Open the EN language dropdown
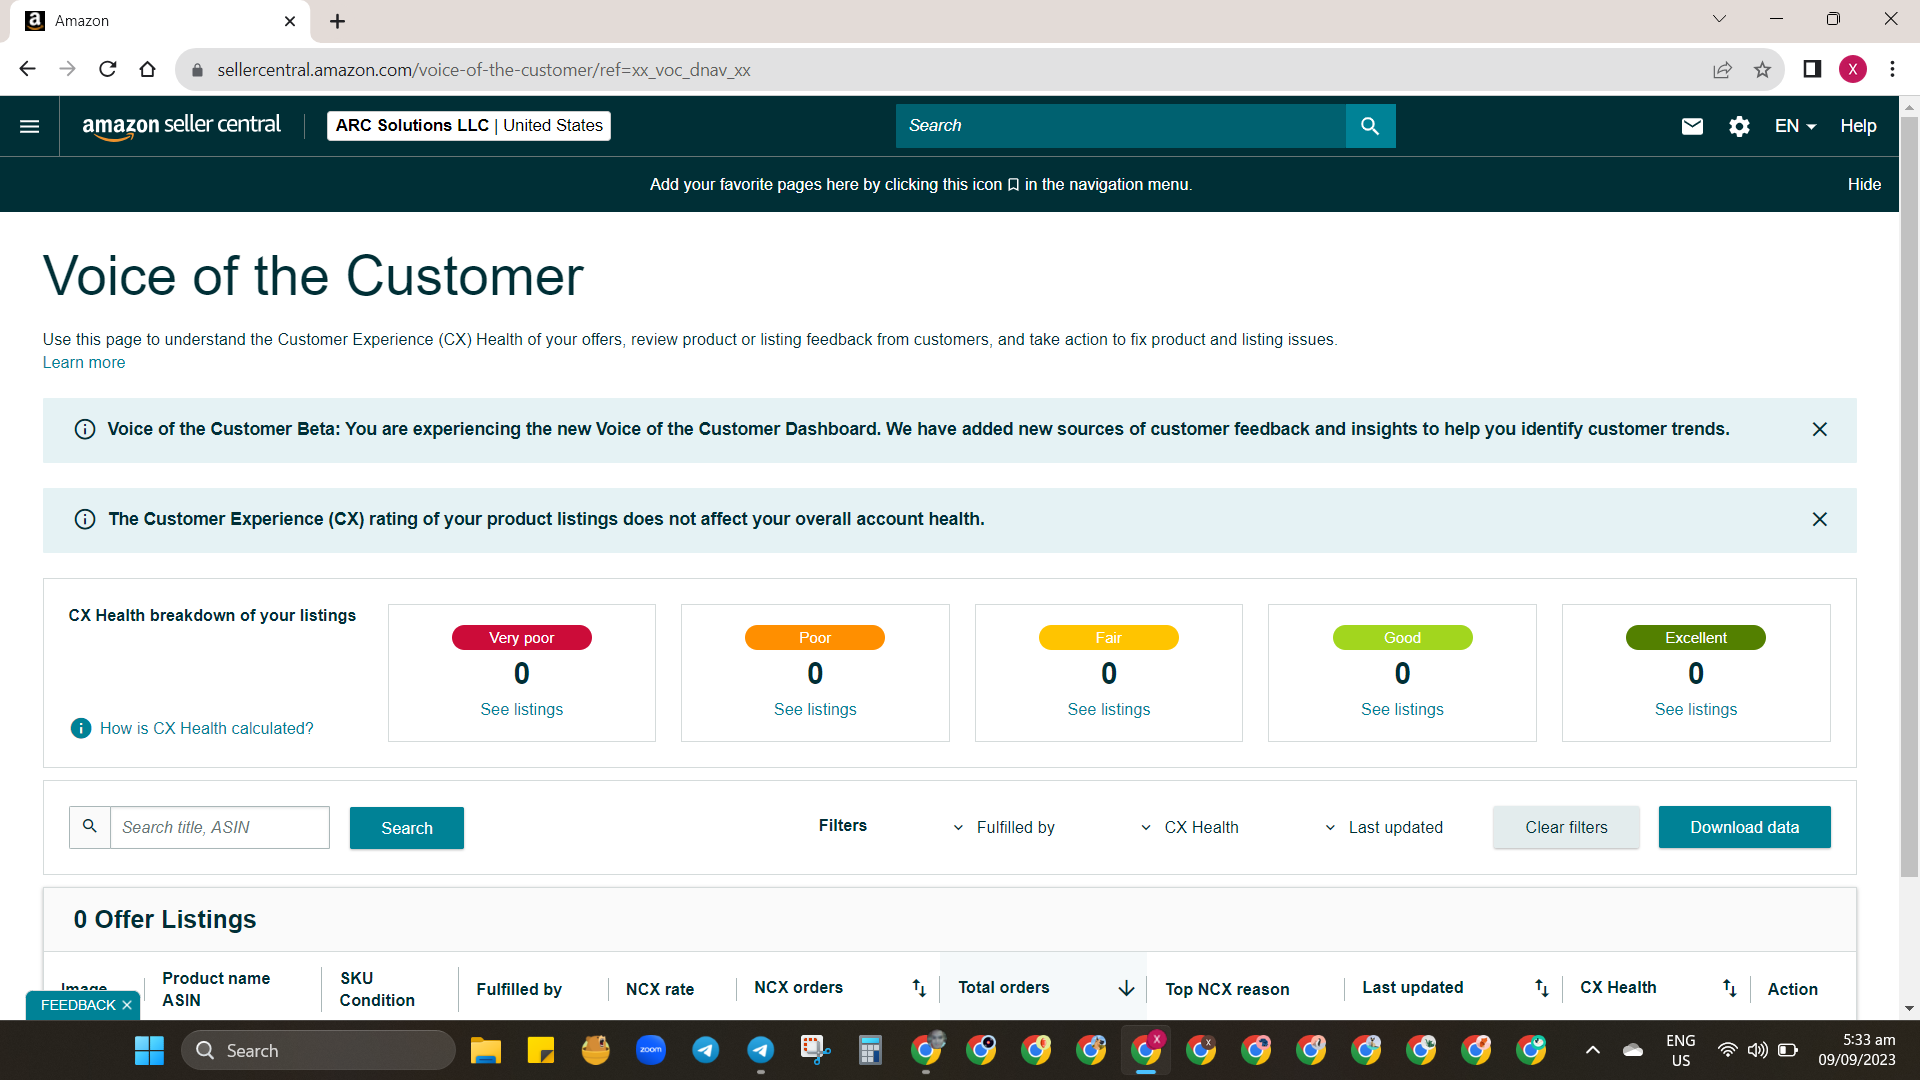The width and height of the screenshot is (1920, 1080). click(x=1795, y=126)
